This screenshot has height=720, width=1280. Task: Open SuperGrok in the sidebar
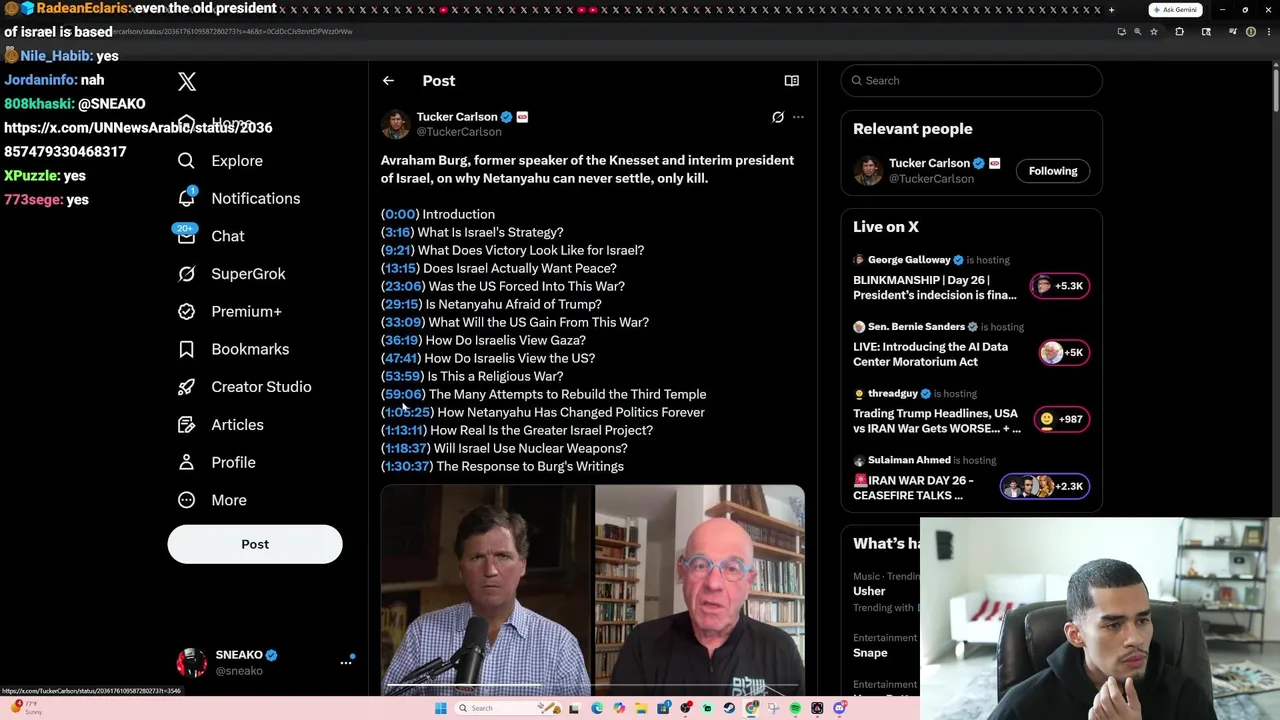point(231,274)
